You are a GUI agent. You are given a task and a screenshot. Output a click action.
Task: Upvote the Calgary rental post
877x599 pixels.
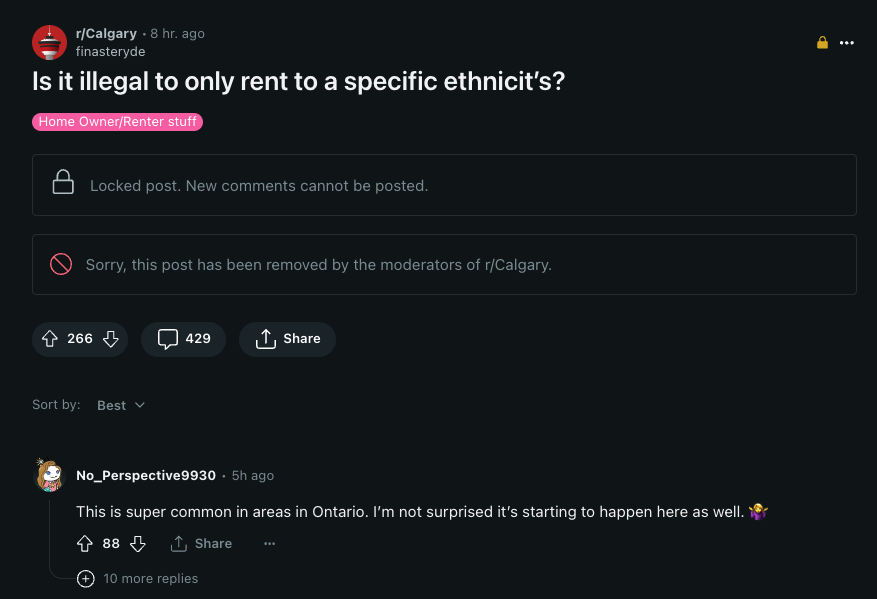50,339
